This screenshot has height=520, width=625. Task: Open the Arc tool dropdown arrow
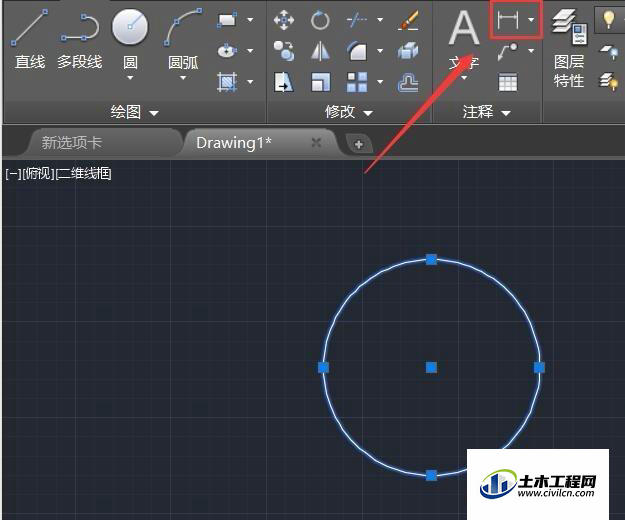(183, 78)
